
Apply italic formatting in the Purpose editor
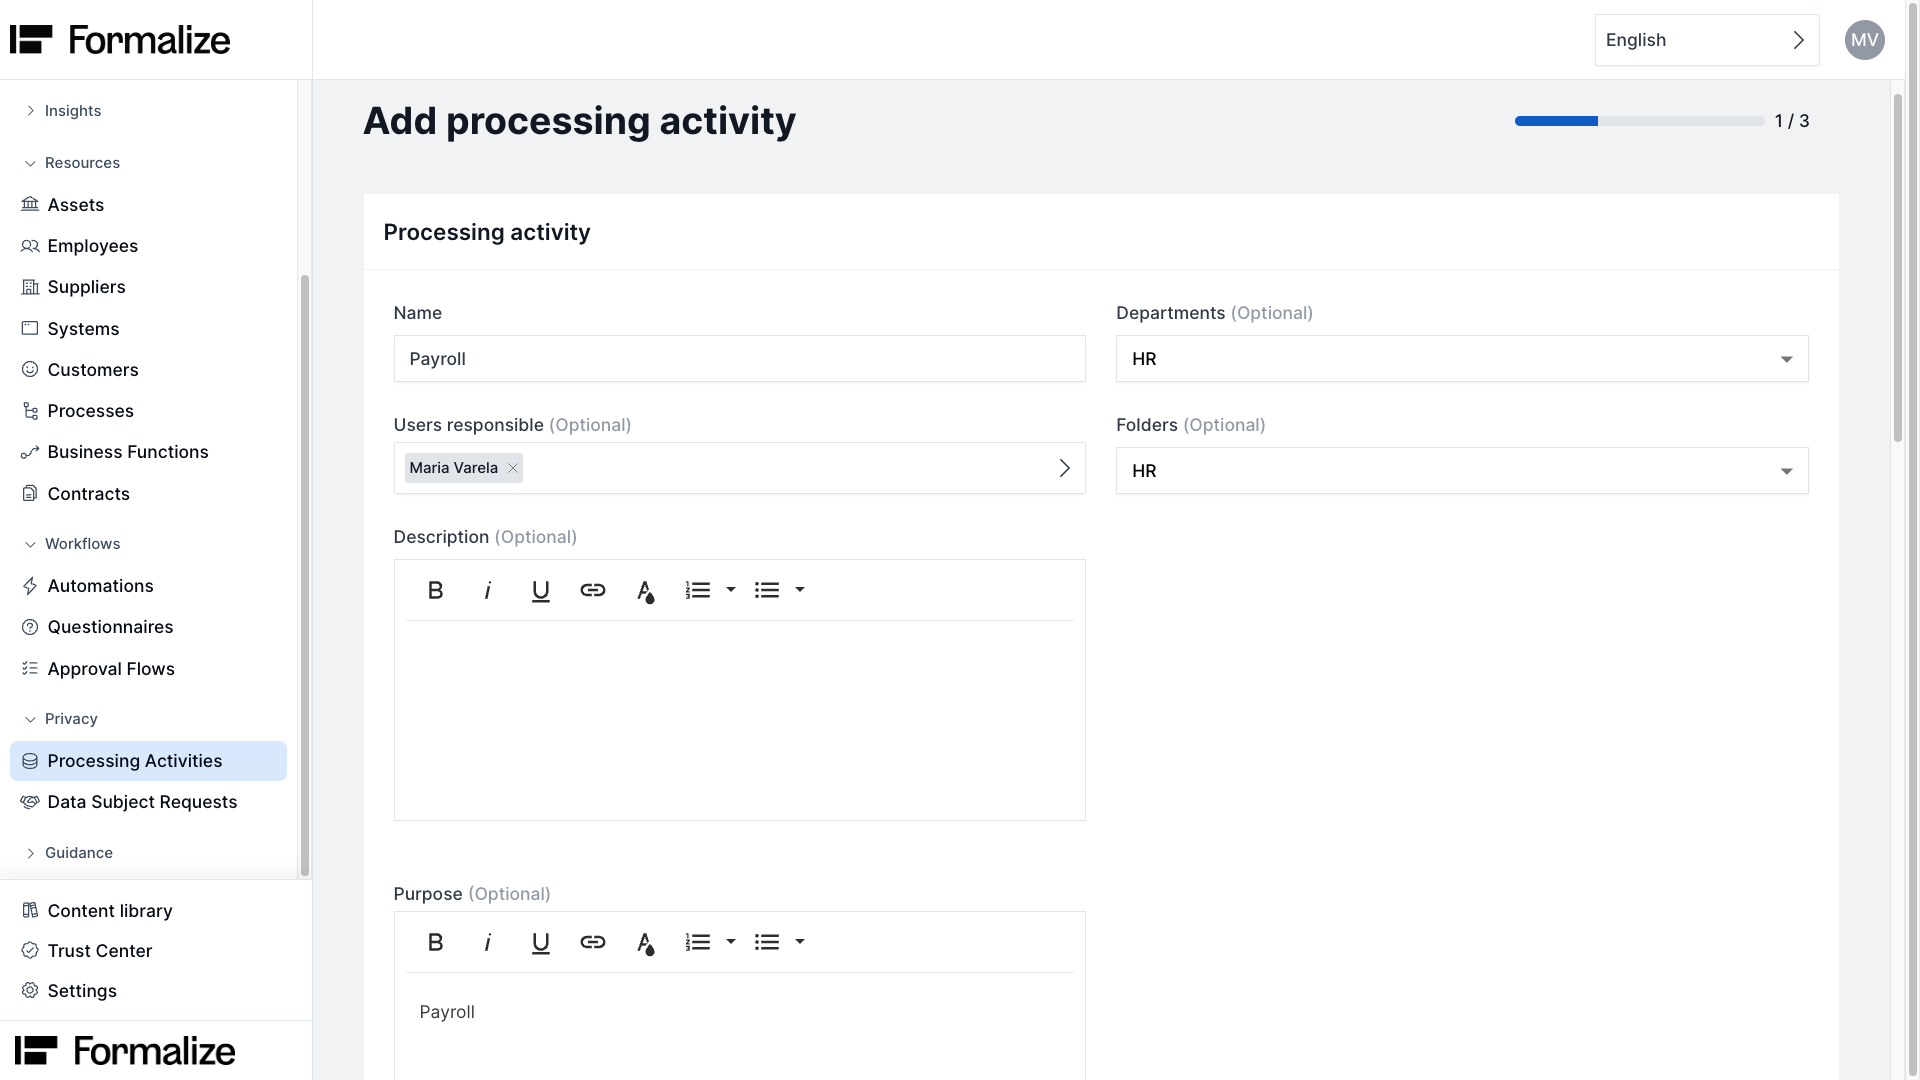pos(487,941)
